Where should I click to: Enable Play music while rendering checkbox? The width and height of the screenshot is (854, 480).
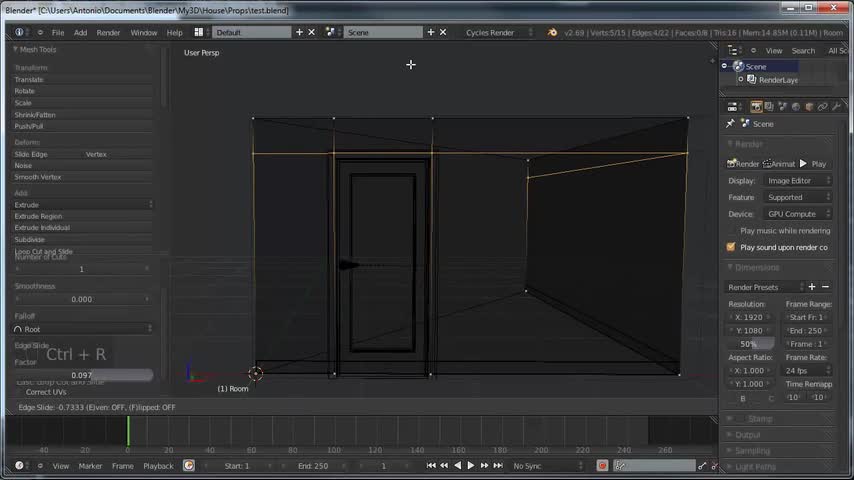731,231
